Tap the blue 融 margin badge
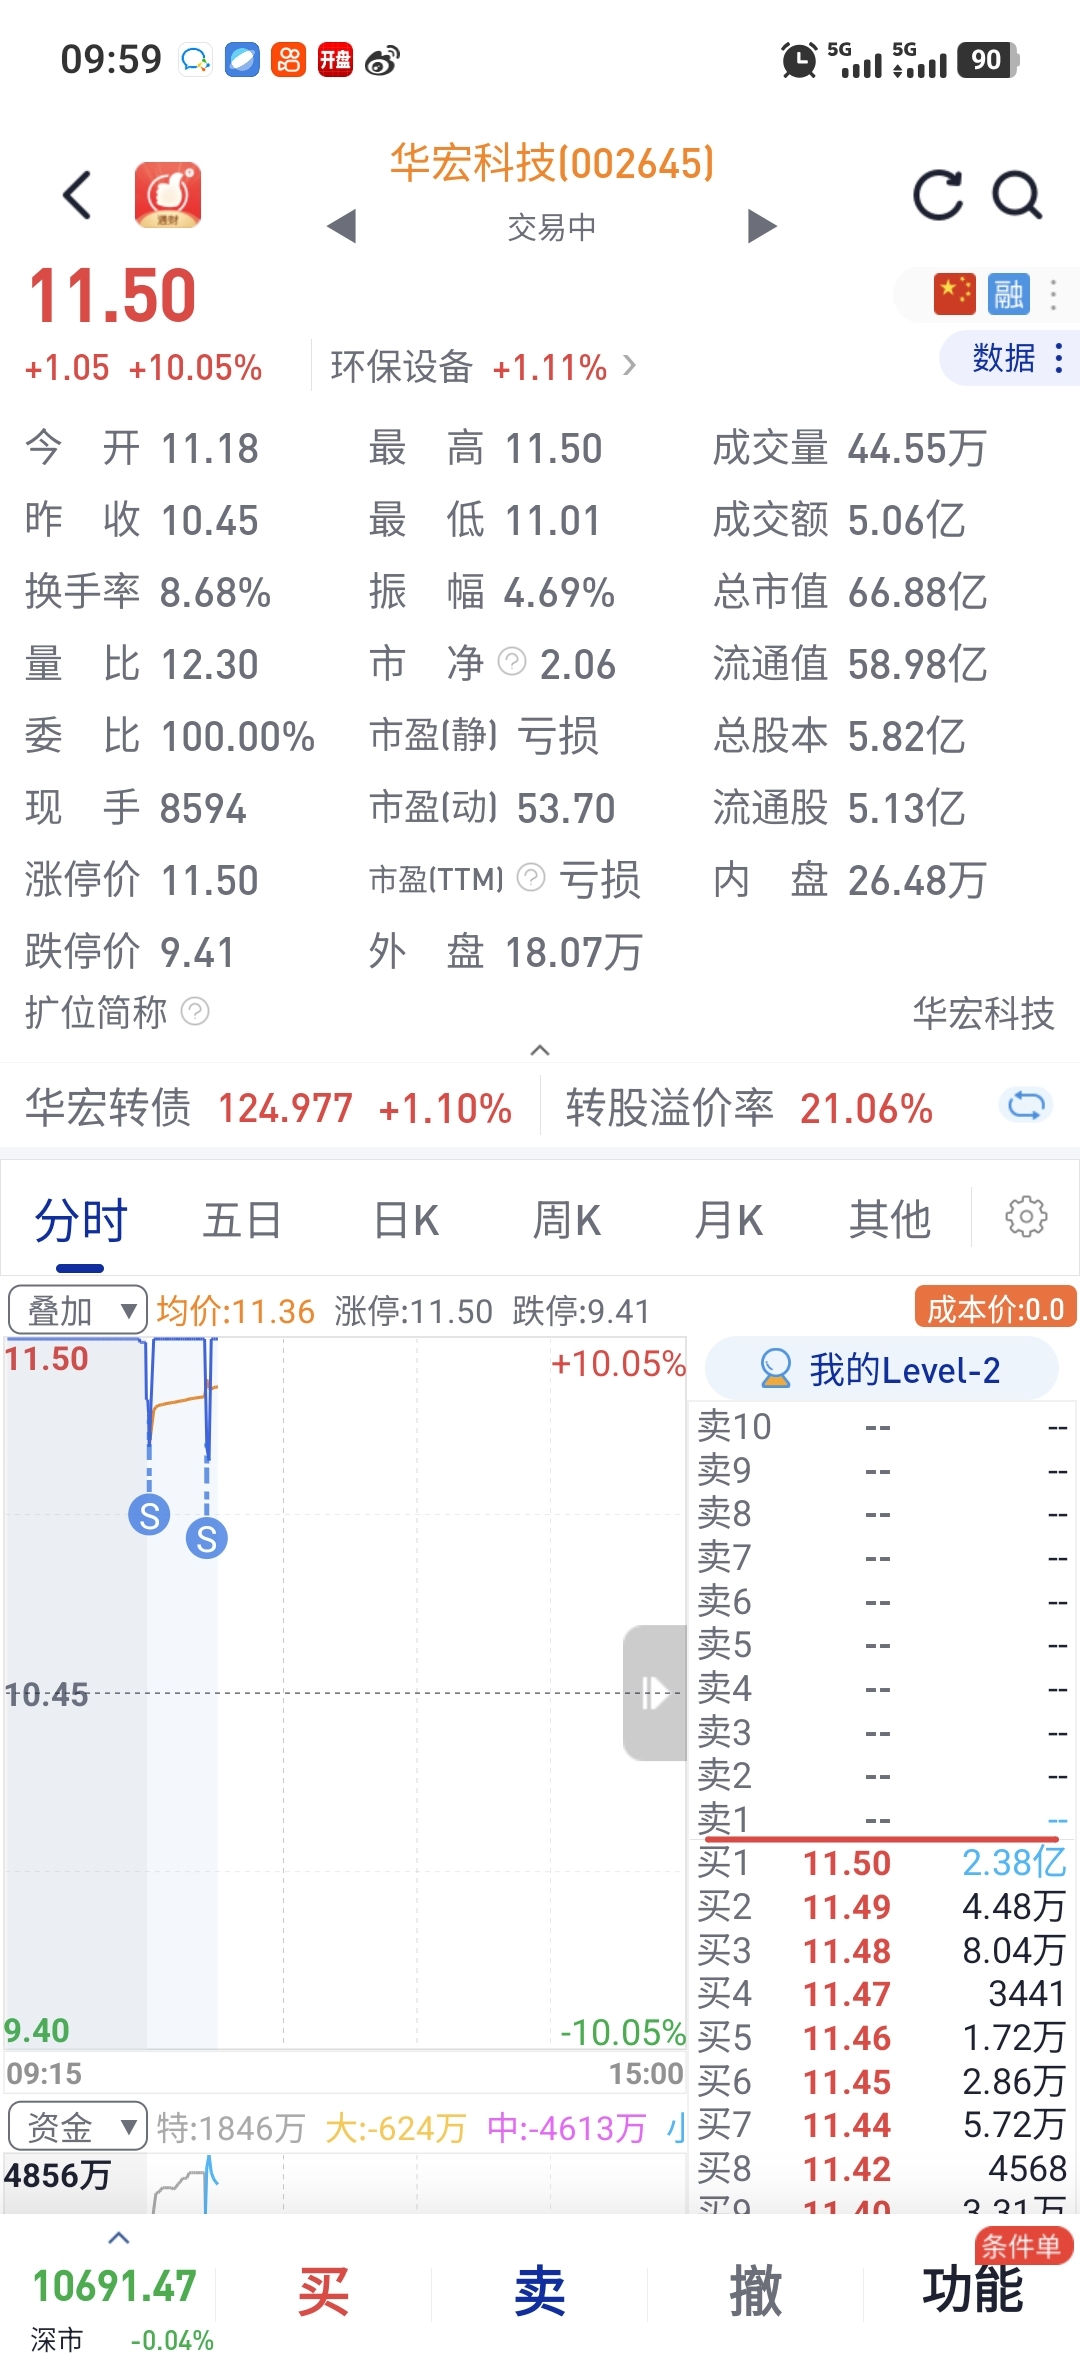This screenshot has height=2376, width=1080. (1008, 294)
